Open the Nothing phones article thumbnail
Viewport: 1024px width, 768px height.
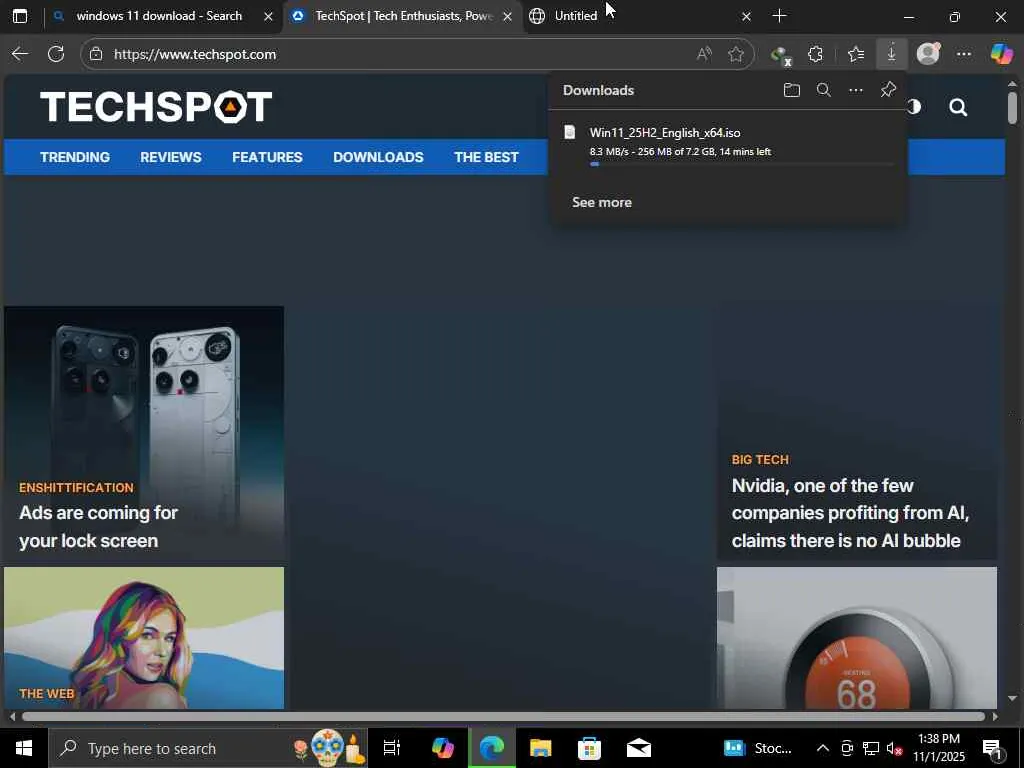click(144, 433)
